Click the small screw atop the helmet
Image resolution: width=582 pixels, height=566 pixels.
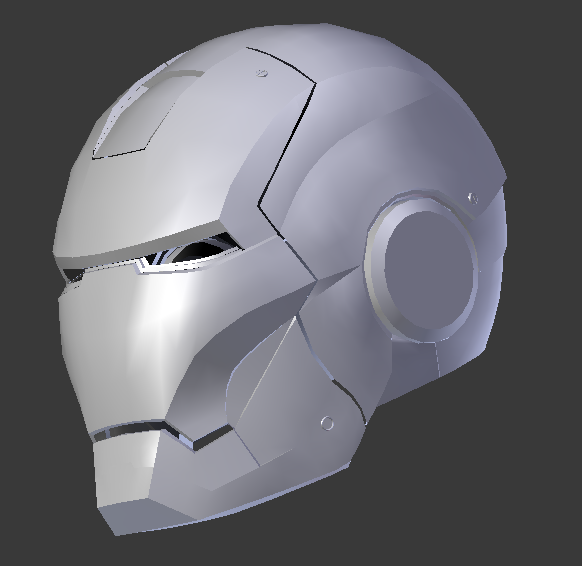point(262,73)
